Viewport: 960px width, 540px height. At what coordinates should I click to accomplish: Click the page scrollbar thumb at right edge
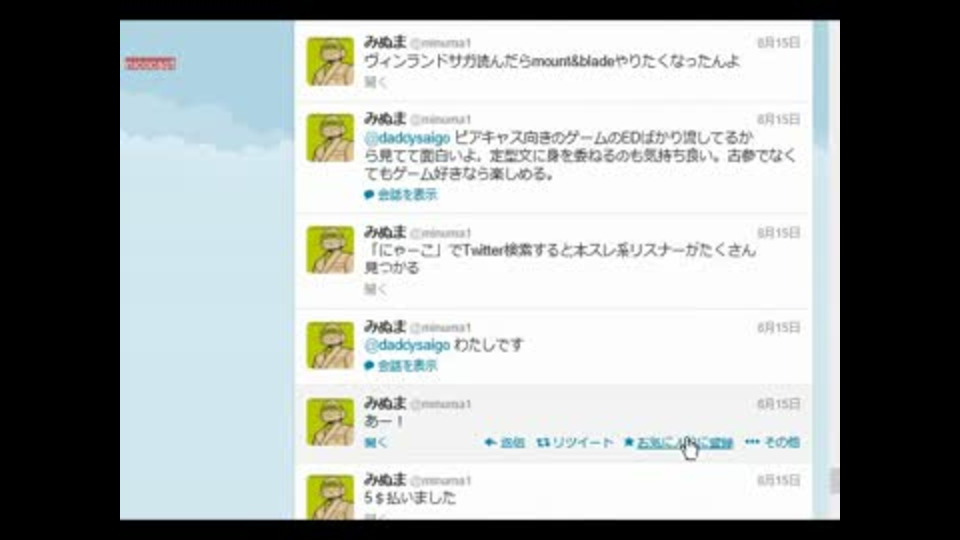(834, 481)
